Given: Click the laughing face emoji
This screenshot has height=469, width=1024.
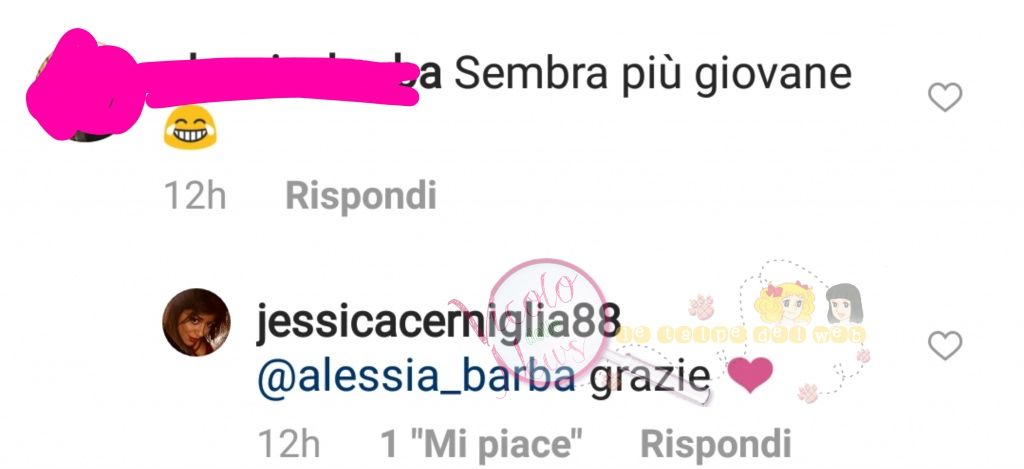Looking at the screenshot, I should coord(189,127).
